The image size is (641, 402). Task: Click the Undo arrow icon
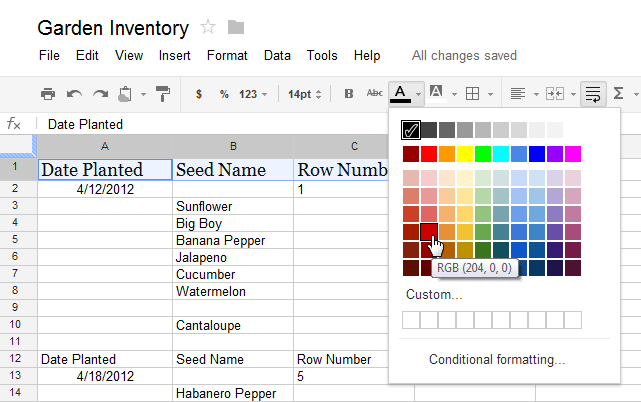coord(74,94)
